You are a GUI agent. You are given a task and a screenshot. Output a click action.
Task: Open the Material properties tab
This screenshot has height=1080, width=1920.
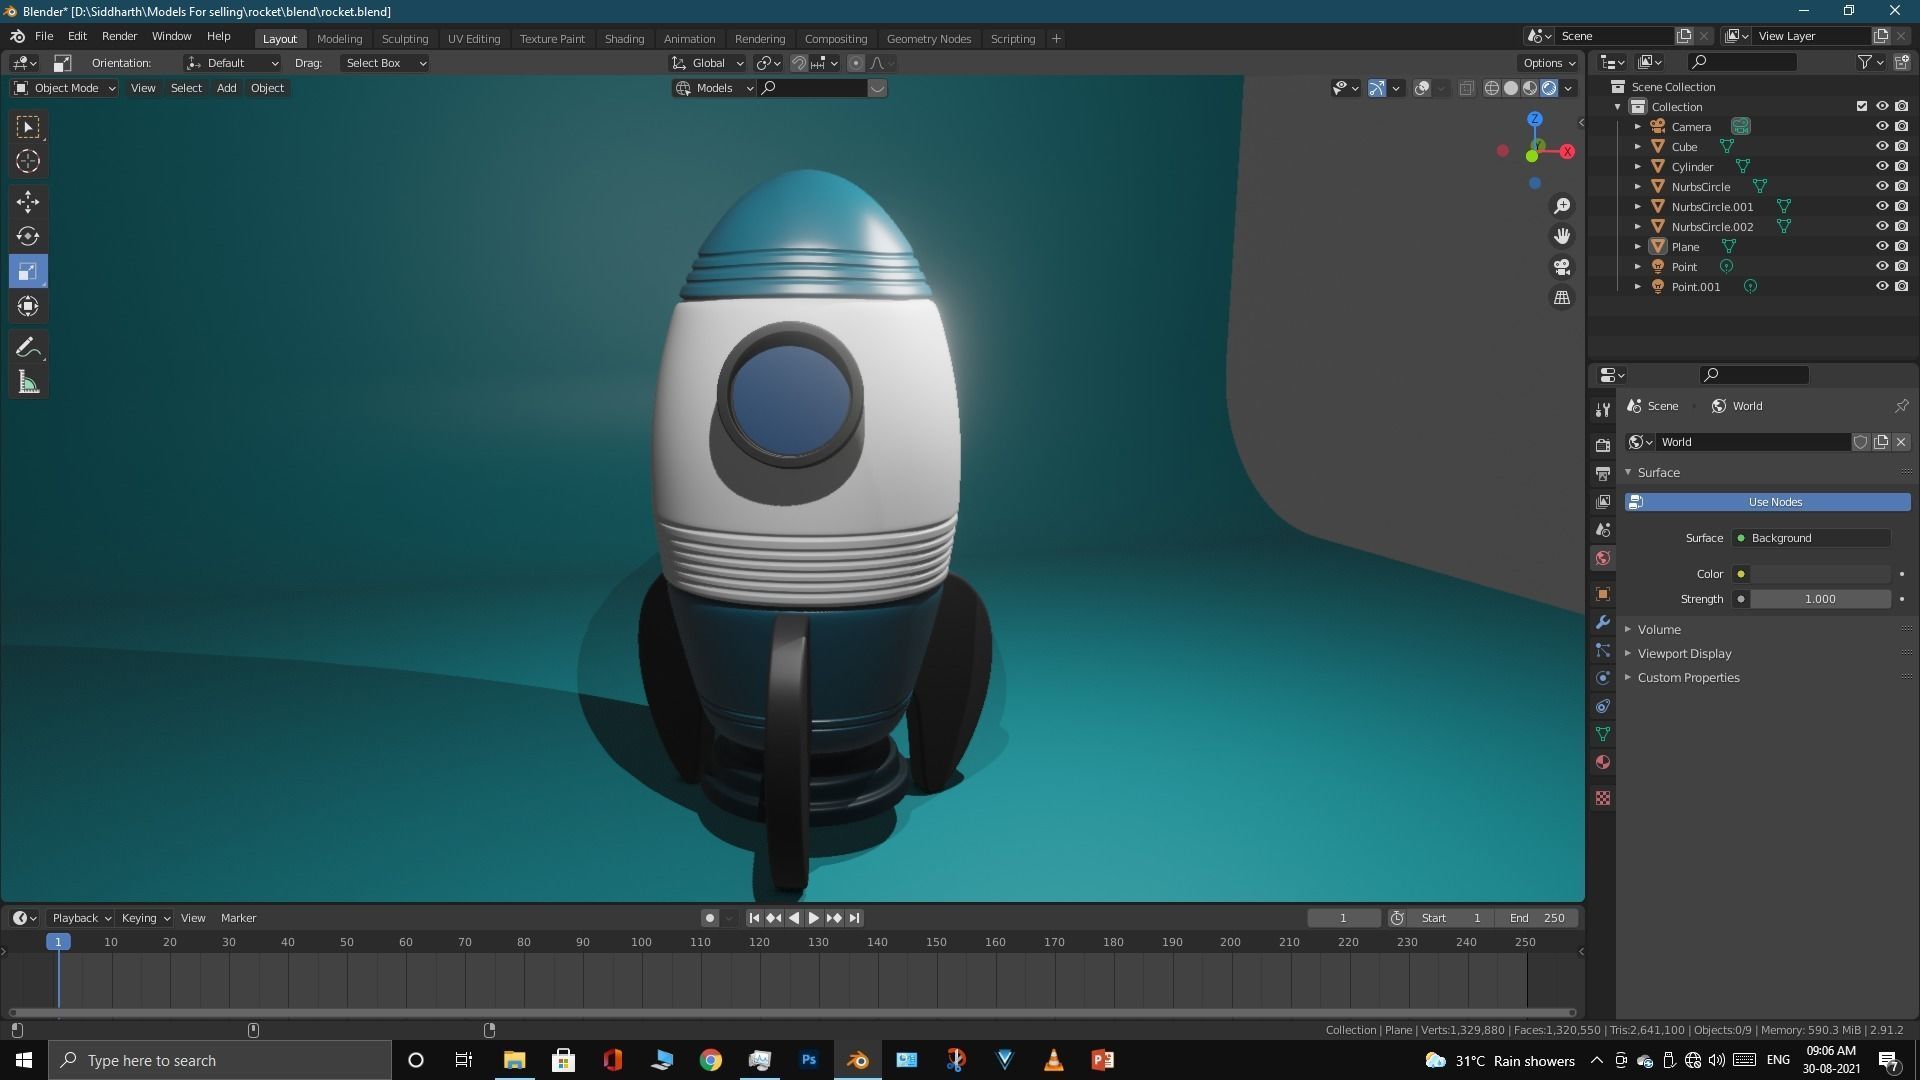(1603, 762)
